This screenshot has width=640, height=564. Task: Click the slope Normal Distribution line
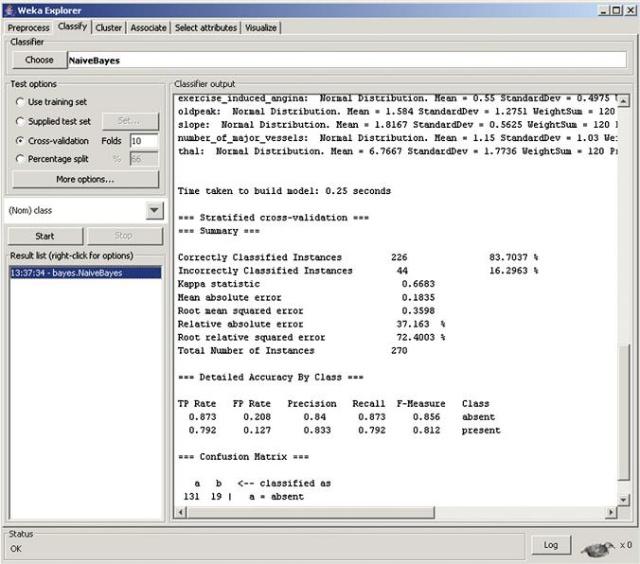(x=398, y=125)
